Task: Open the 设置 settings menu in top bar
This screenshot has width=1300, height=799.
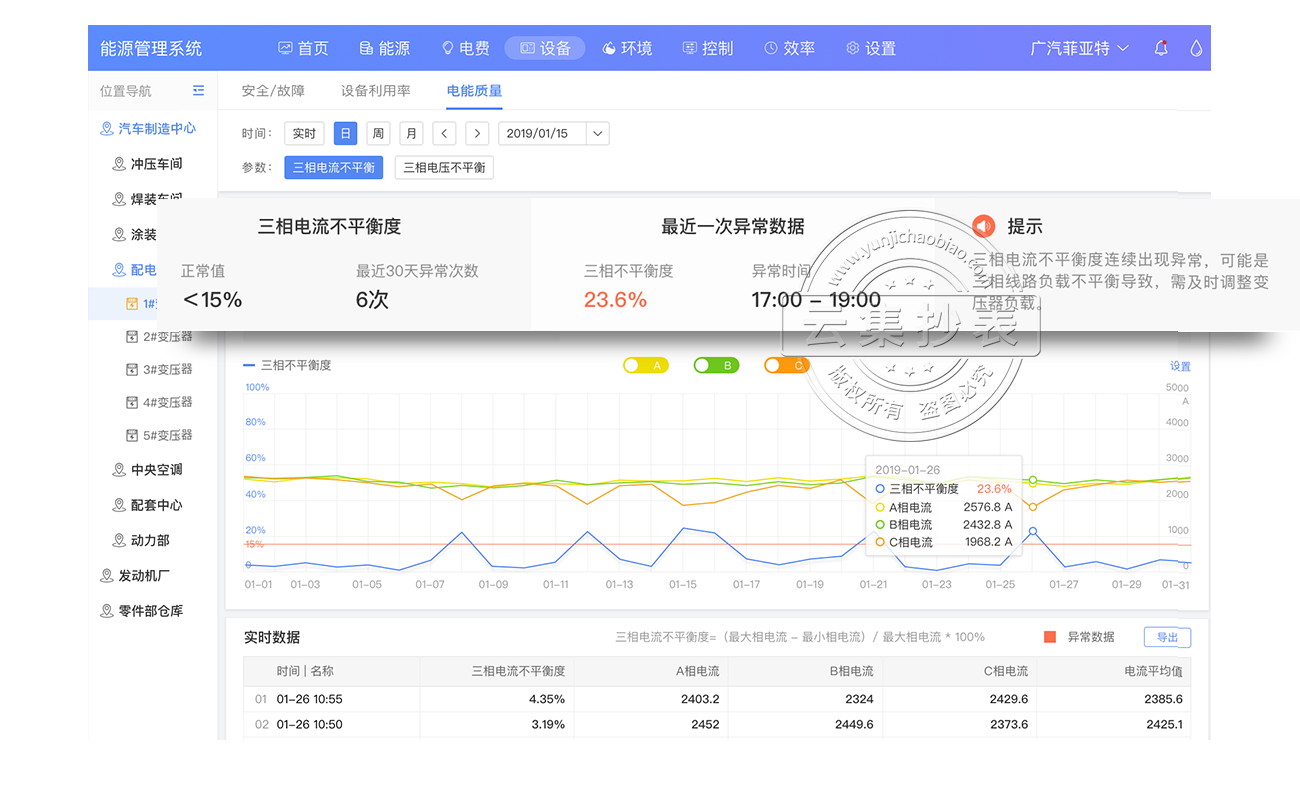Action: point(870,48)
